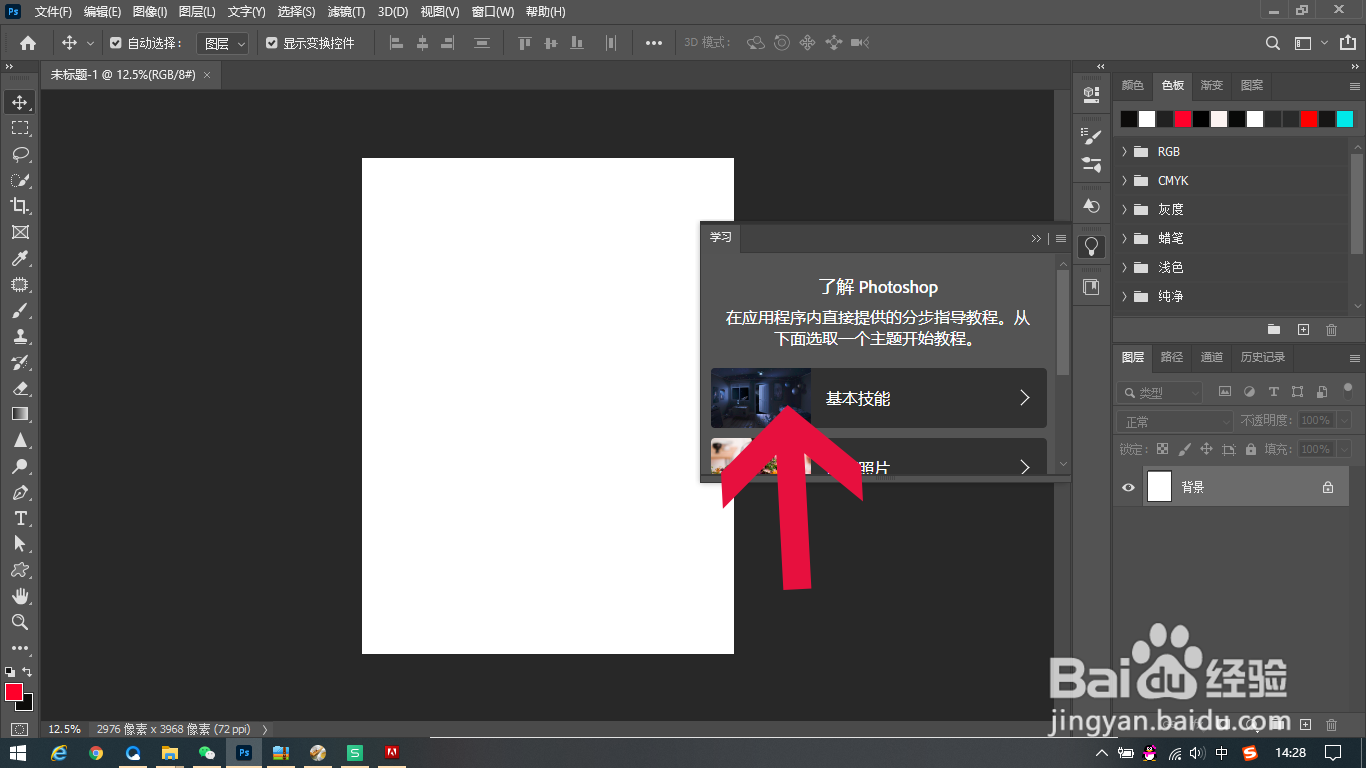Toggle lock image pixels brush icon
The width and height of the screenshot is (1366, 768).
pos(1184,449)
